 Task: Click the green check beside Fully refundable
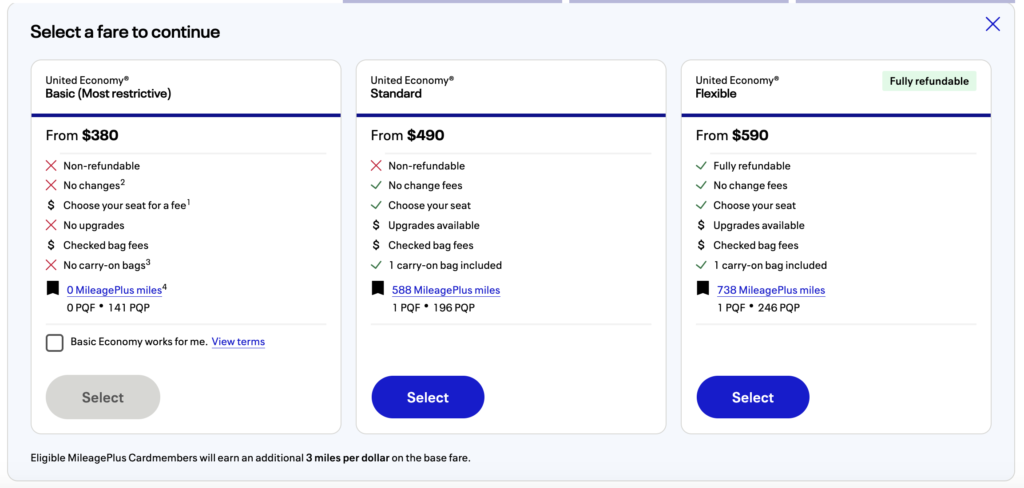(701, 166)
